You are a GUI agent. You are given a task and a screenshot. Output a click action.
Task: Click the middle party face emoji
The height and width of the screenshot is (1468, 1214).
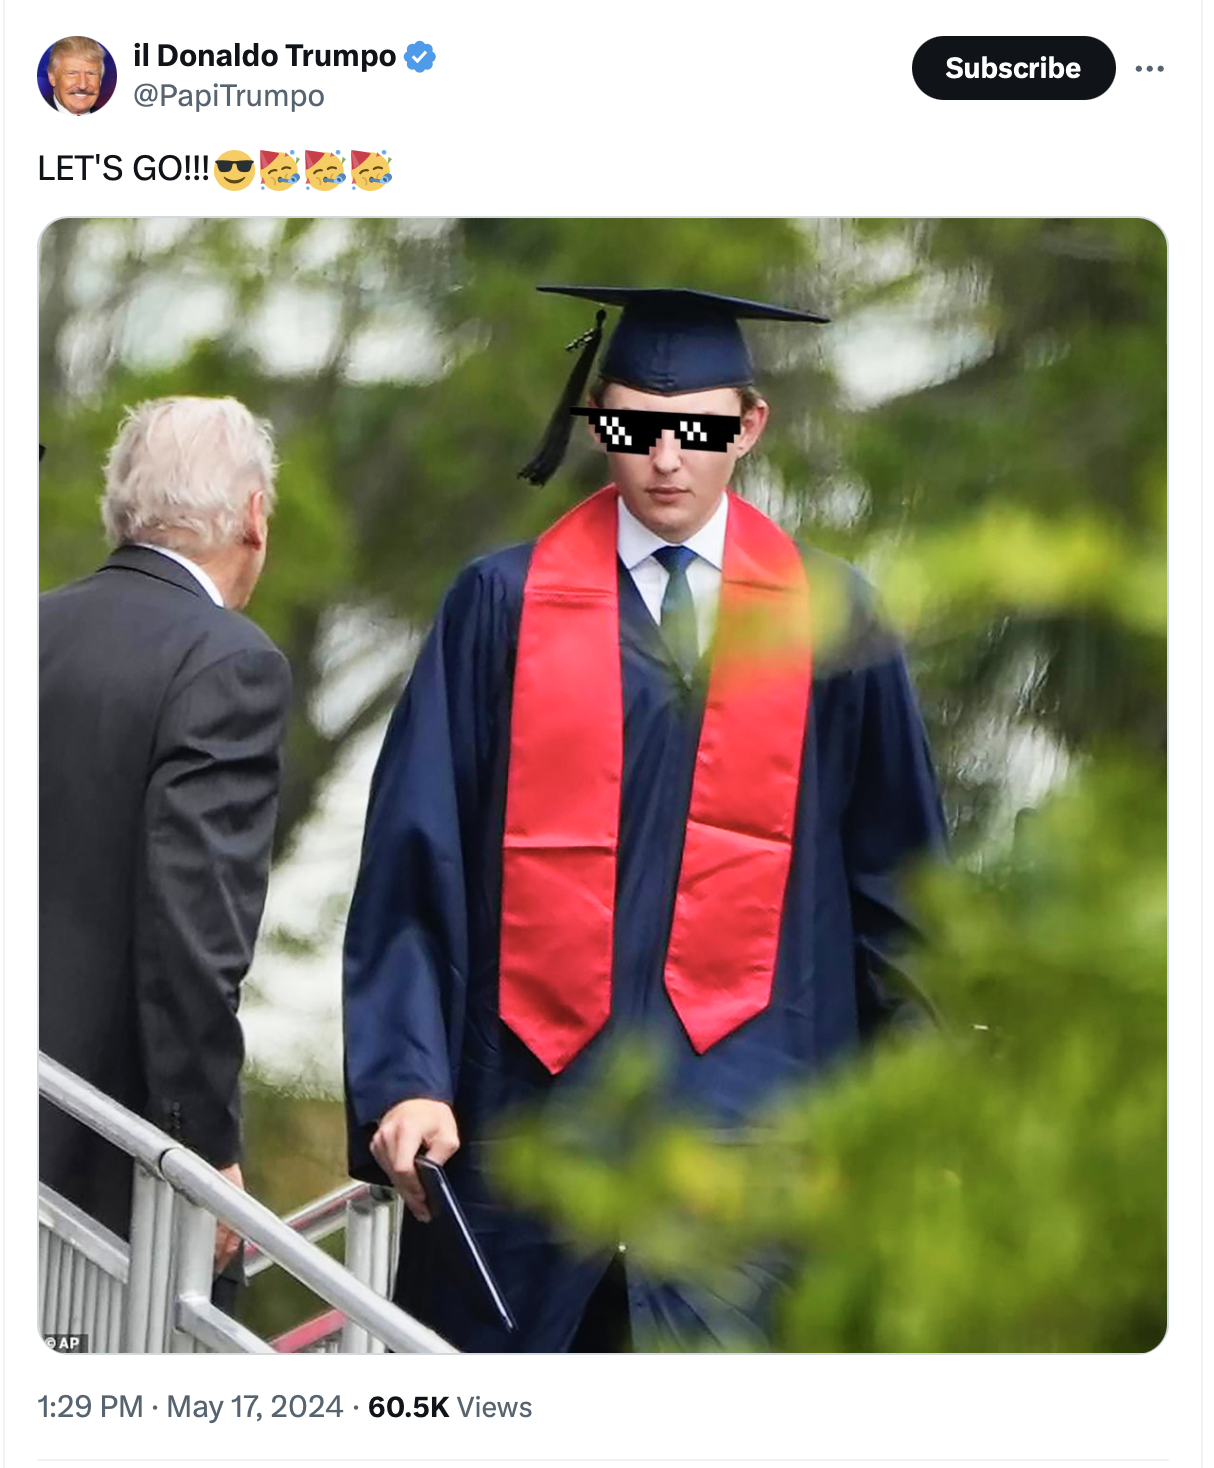click(x=326, y=170)
